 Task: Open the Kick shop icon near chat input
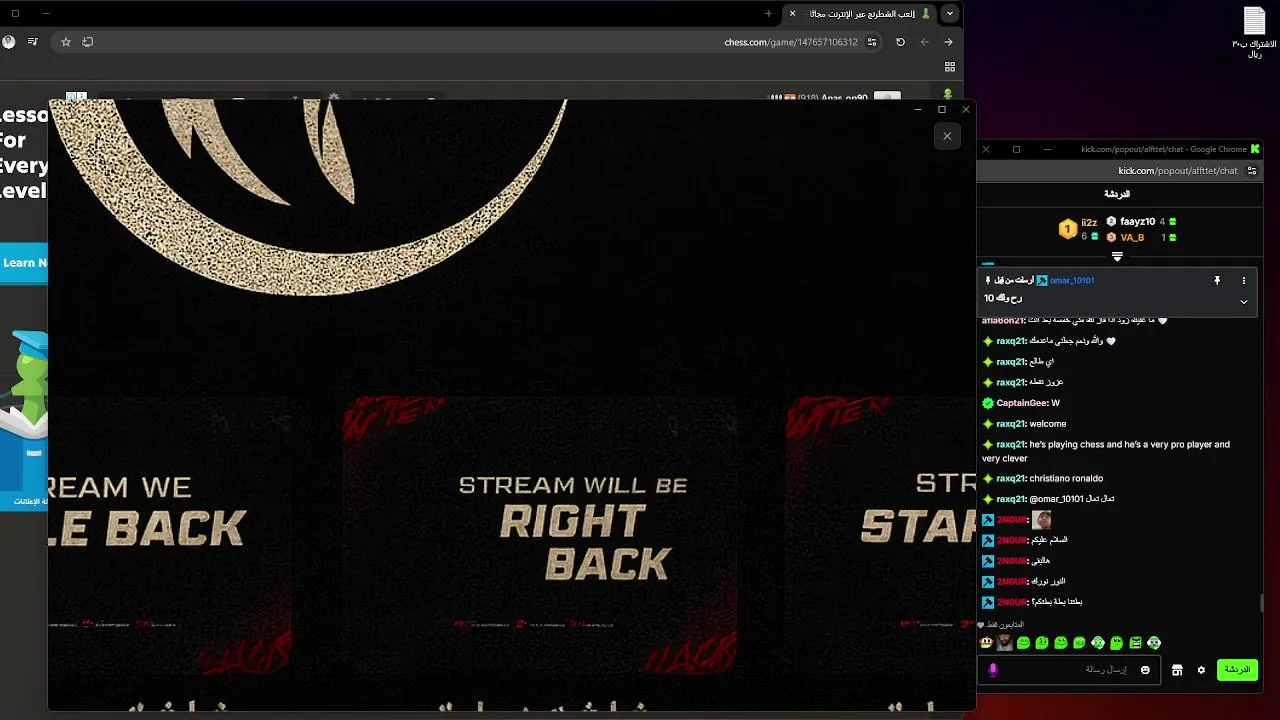[x=1177, y=670]
